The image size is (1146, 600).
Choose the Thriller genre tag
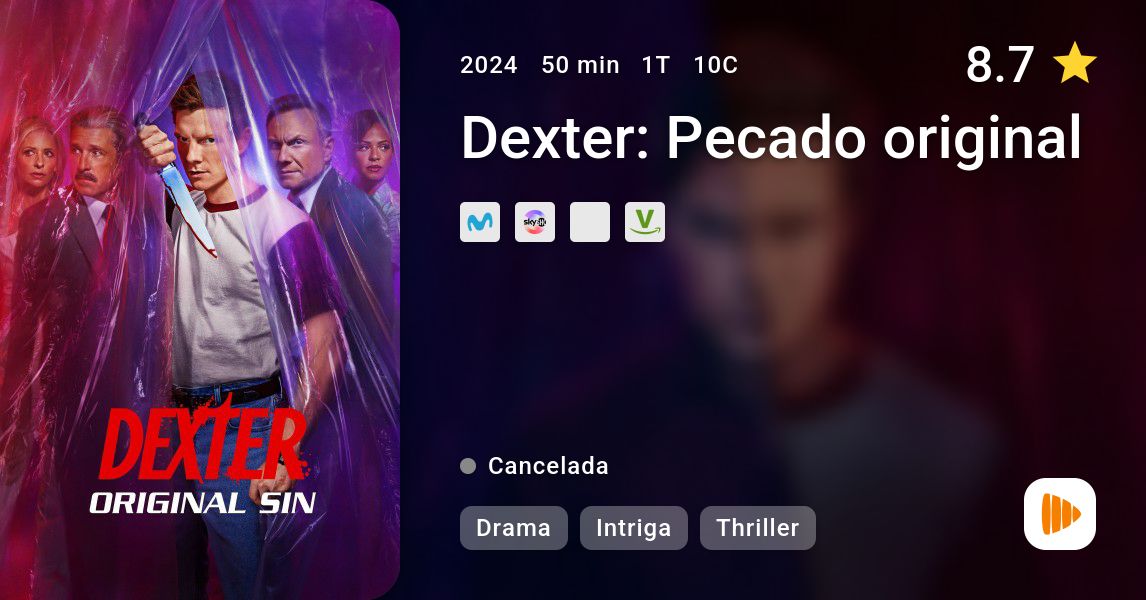(x=758, y=528)
